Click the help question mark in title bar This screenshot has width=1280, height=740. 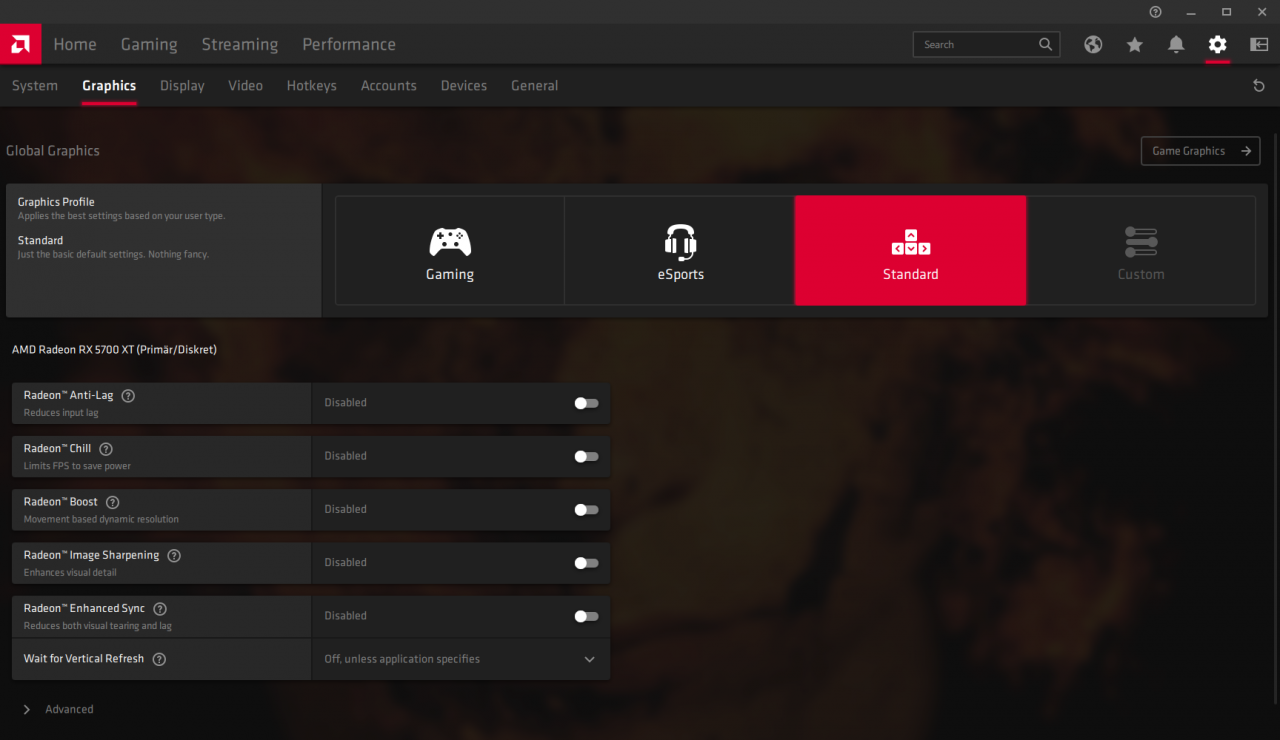(1156, 12)
